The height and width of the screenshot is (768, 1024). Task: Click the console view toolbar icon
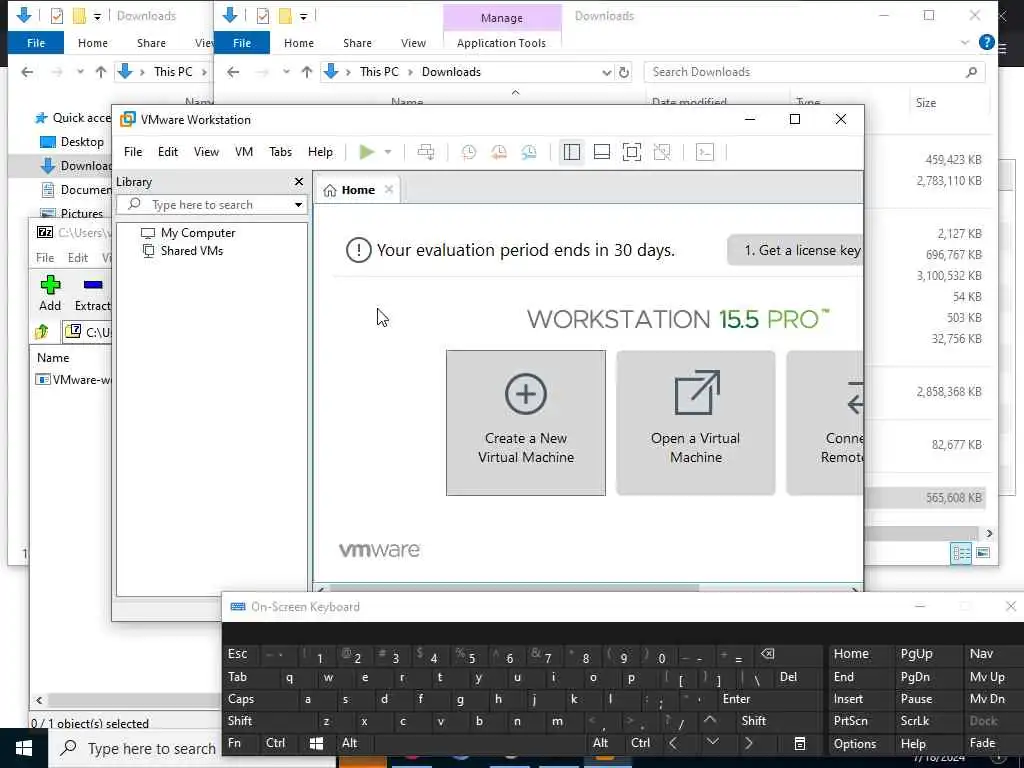705,152
